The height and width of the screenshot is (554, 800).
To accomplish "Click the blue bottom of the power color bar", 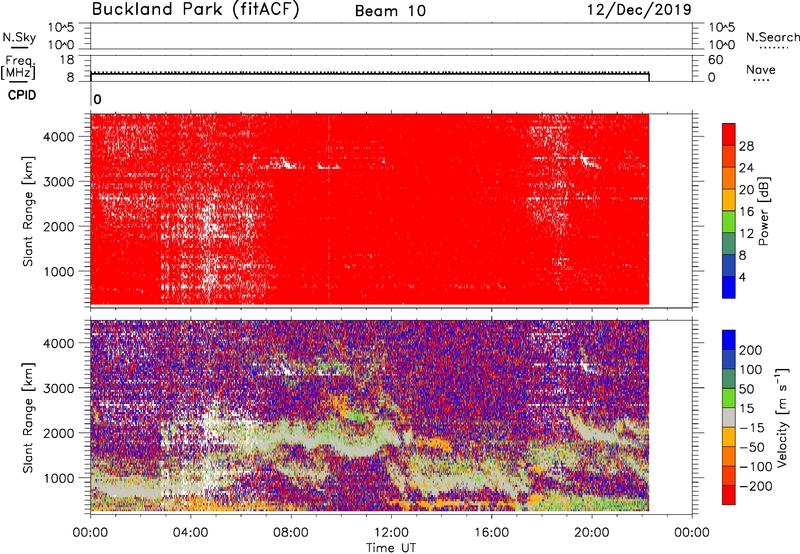I will point(729,288).
